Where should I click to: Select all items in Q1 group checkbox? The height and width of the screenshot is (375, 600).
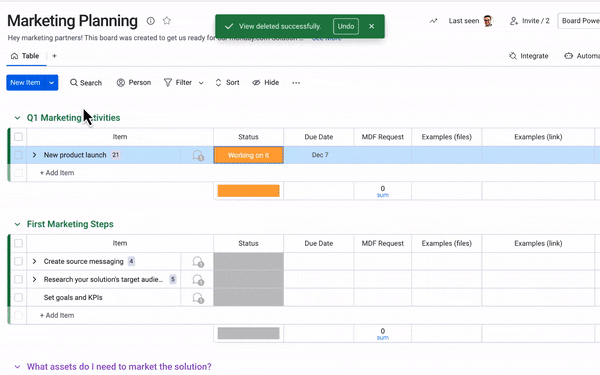click(18, 137)
